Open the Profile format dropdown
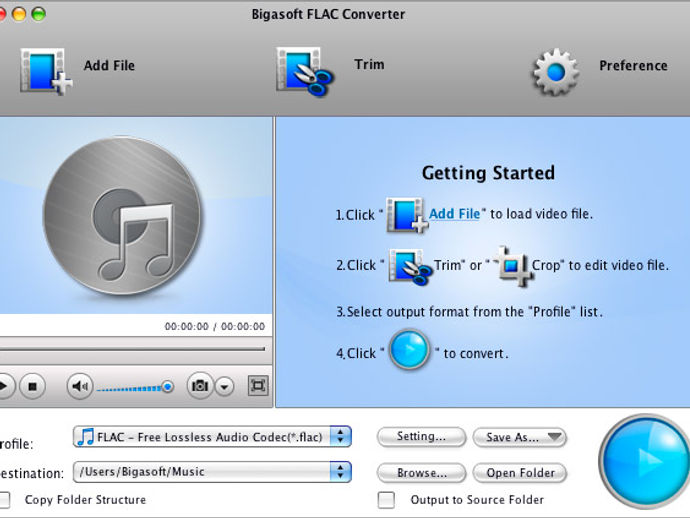The height and width of the screenshot is (518, 690). pyautogui.click(x=212, y=437)
